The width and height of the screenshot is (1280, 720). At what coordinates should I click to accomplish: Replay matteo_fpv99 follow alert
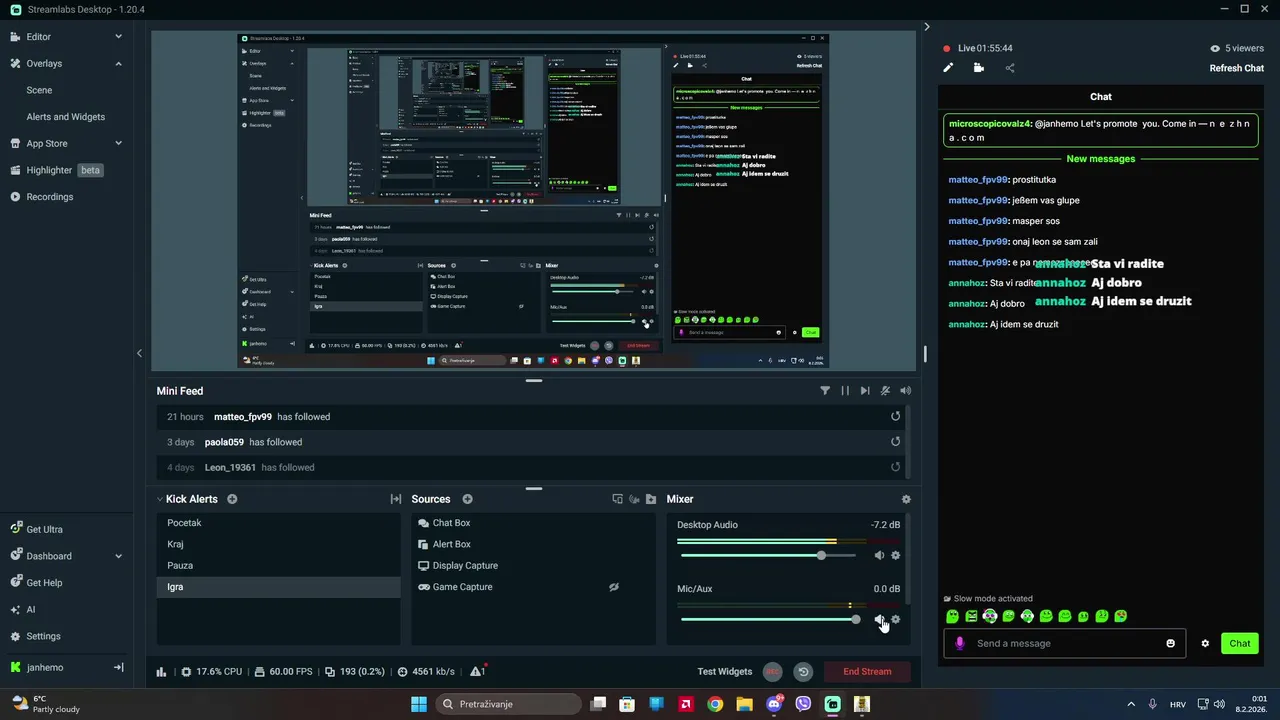(x=895, y=416)
